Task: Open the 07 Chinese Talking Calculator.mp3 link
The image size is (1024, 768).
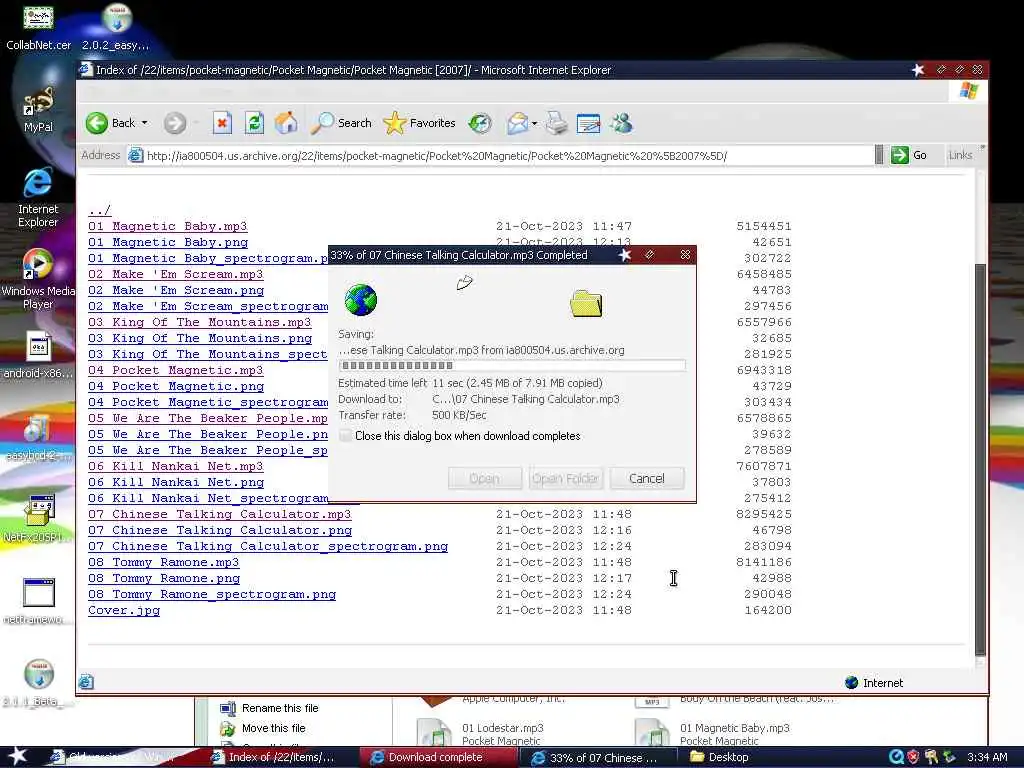Action: pyautogui.click(x=219, y=514)
